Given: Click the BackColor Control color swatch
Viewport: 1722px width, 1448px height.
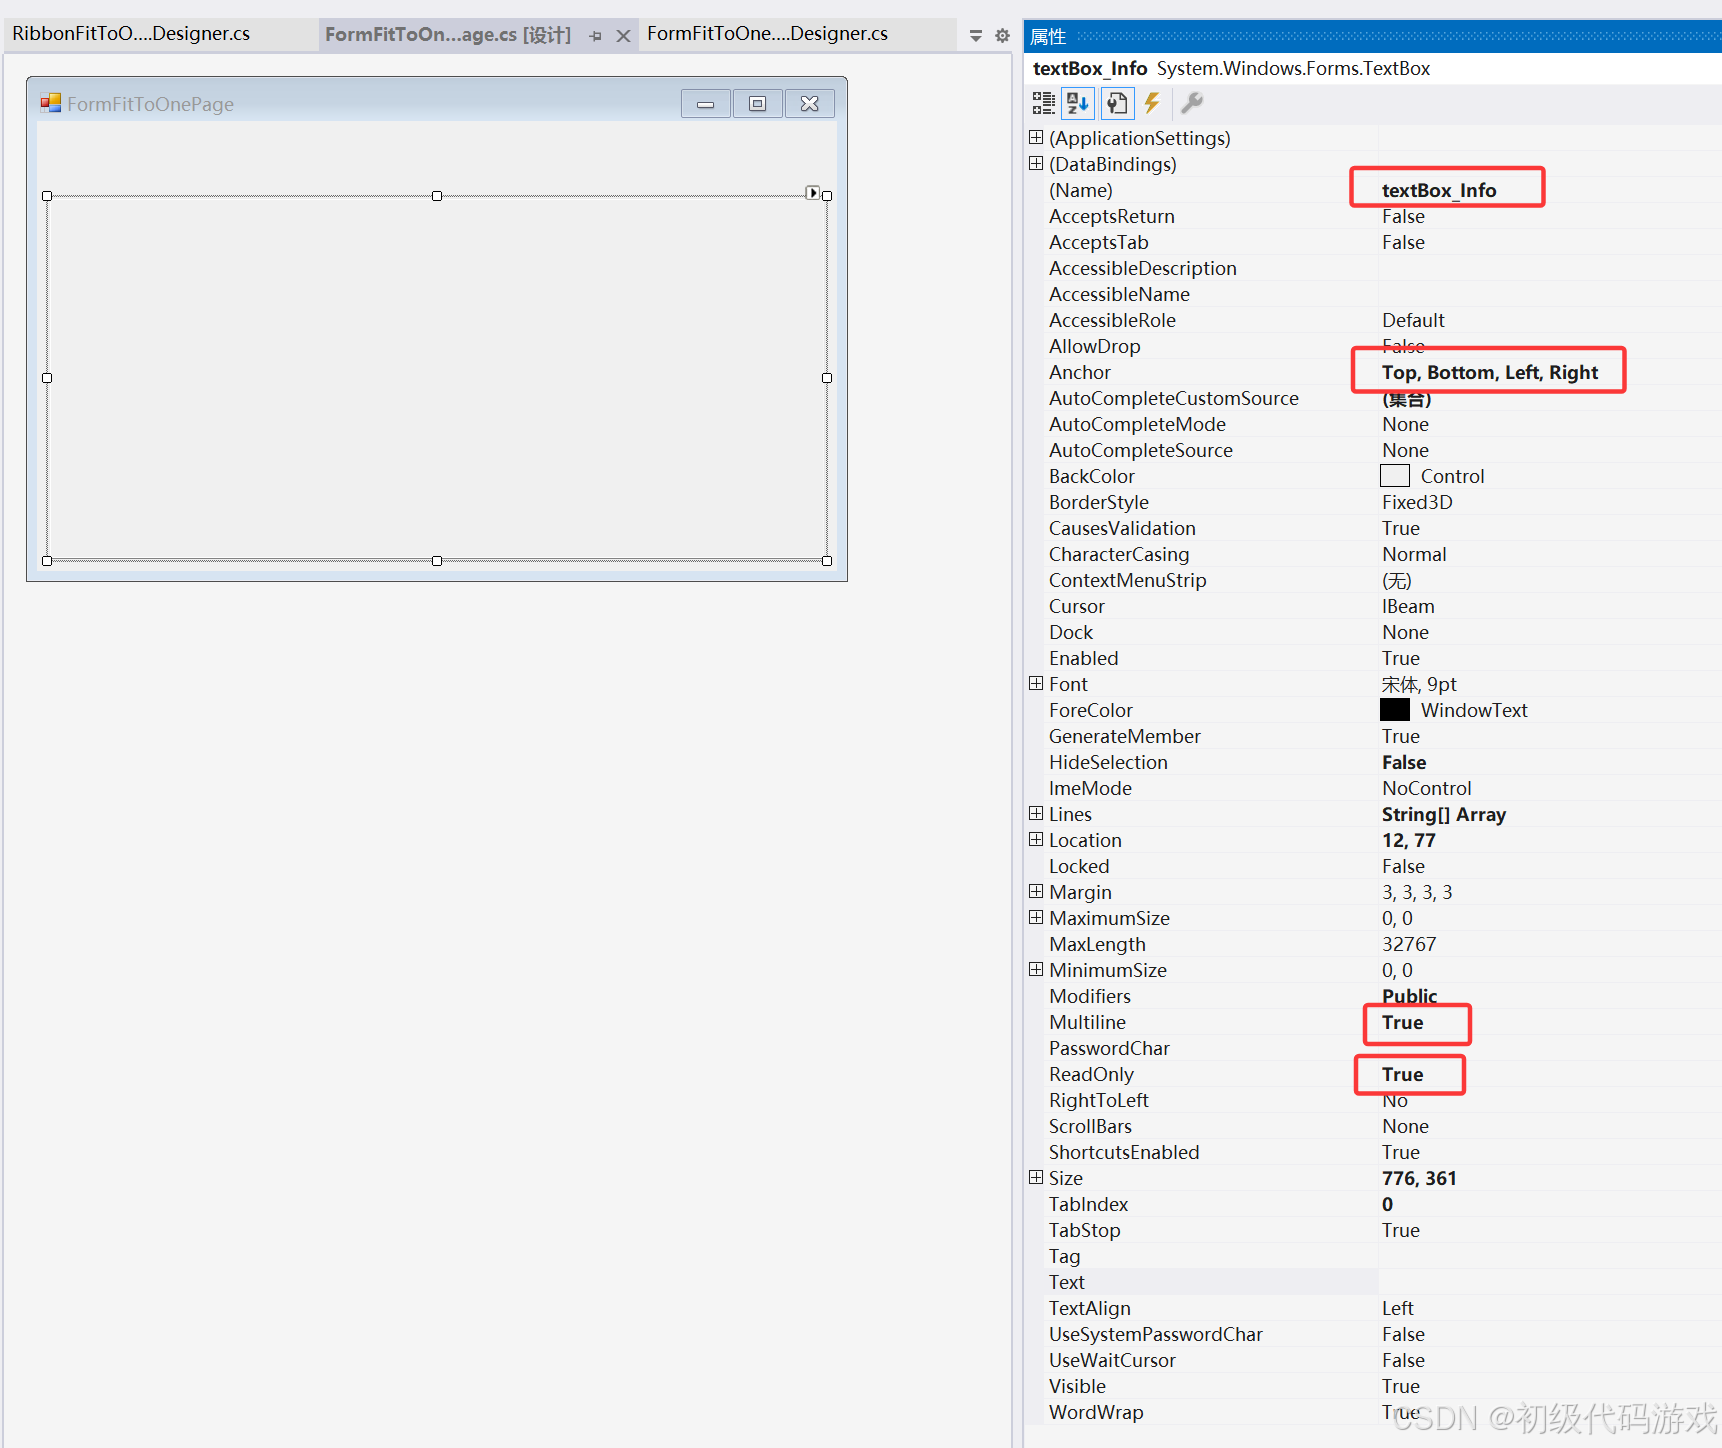Looking at the screenshot, I should pos(1395,476).
